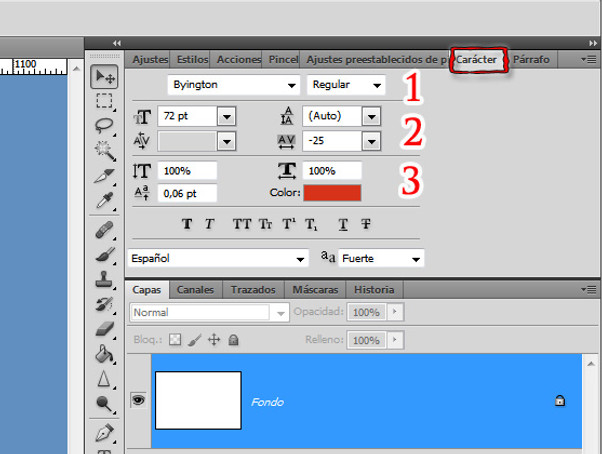Switch to the Trazados tab
This screenshot has width=602, height=454.
(x=253, y=289)
